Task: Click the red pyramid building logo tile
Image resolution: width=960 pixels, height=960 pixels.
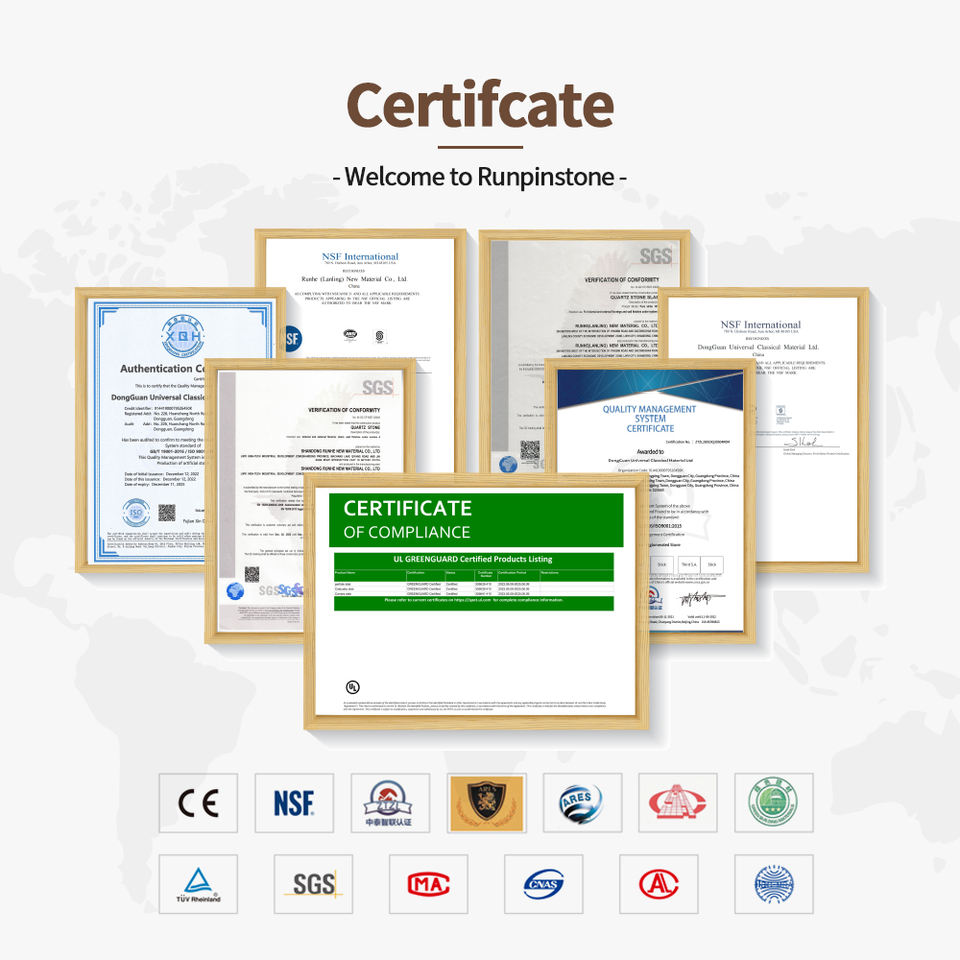Action: (678, 803)
